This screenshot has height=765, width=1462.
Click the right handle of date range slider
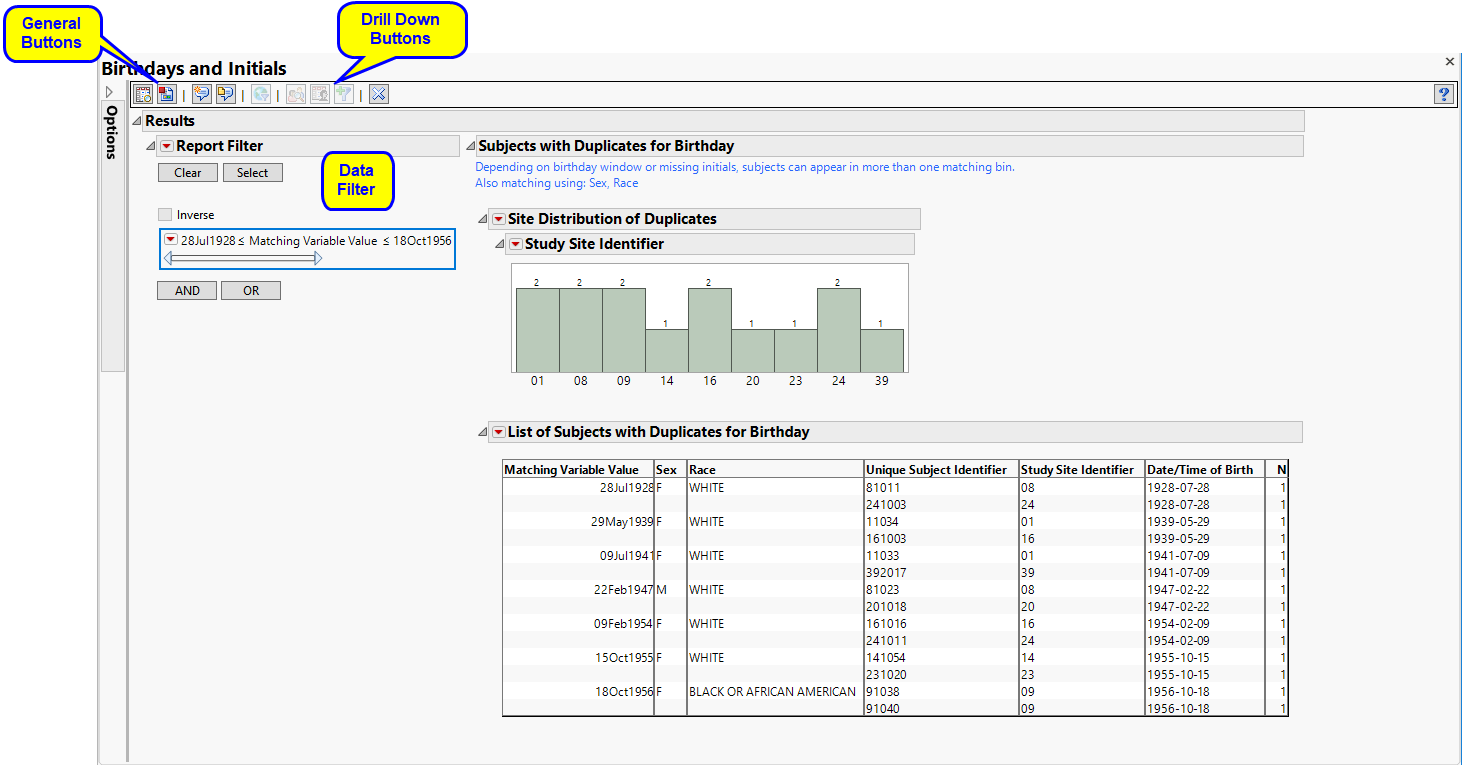[x=318, y=258]
